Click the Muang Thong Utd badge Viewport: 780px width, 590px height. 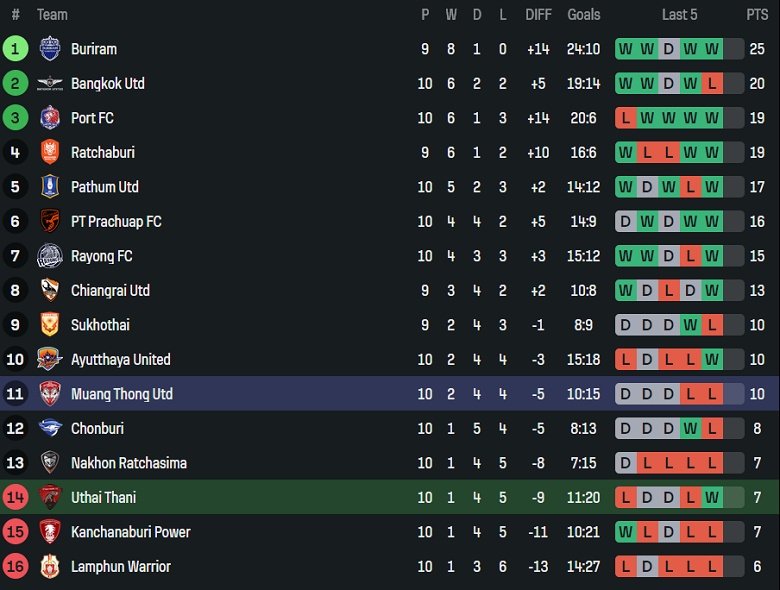[50, 394]
